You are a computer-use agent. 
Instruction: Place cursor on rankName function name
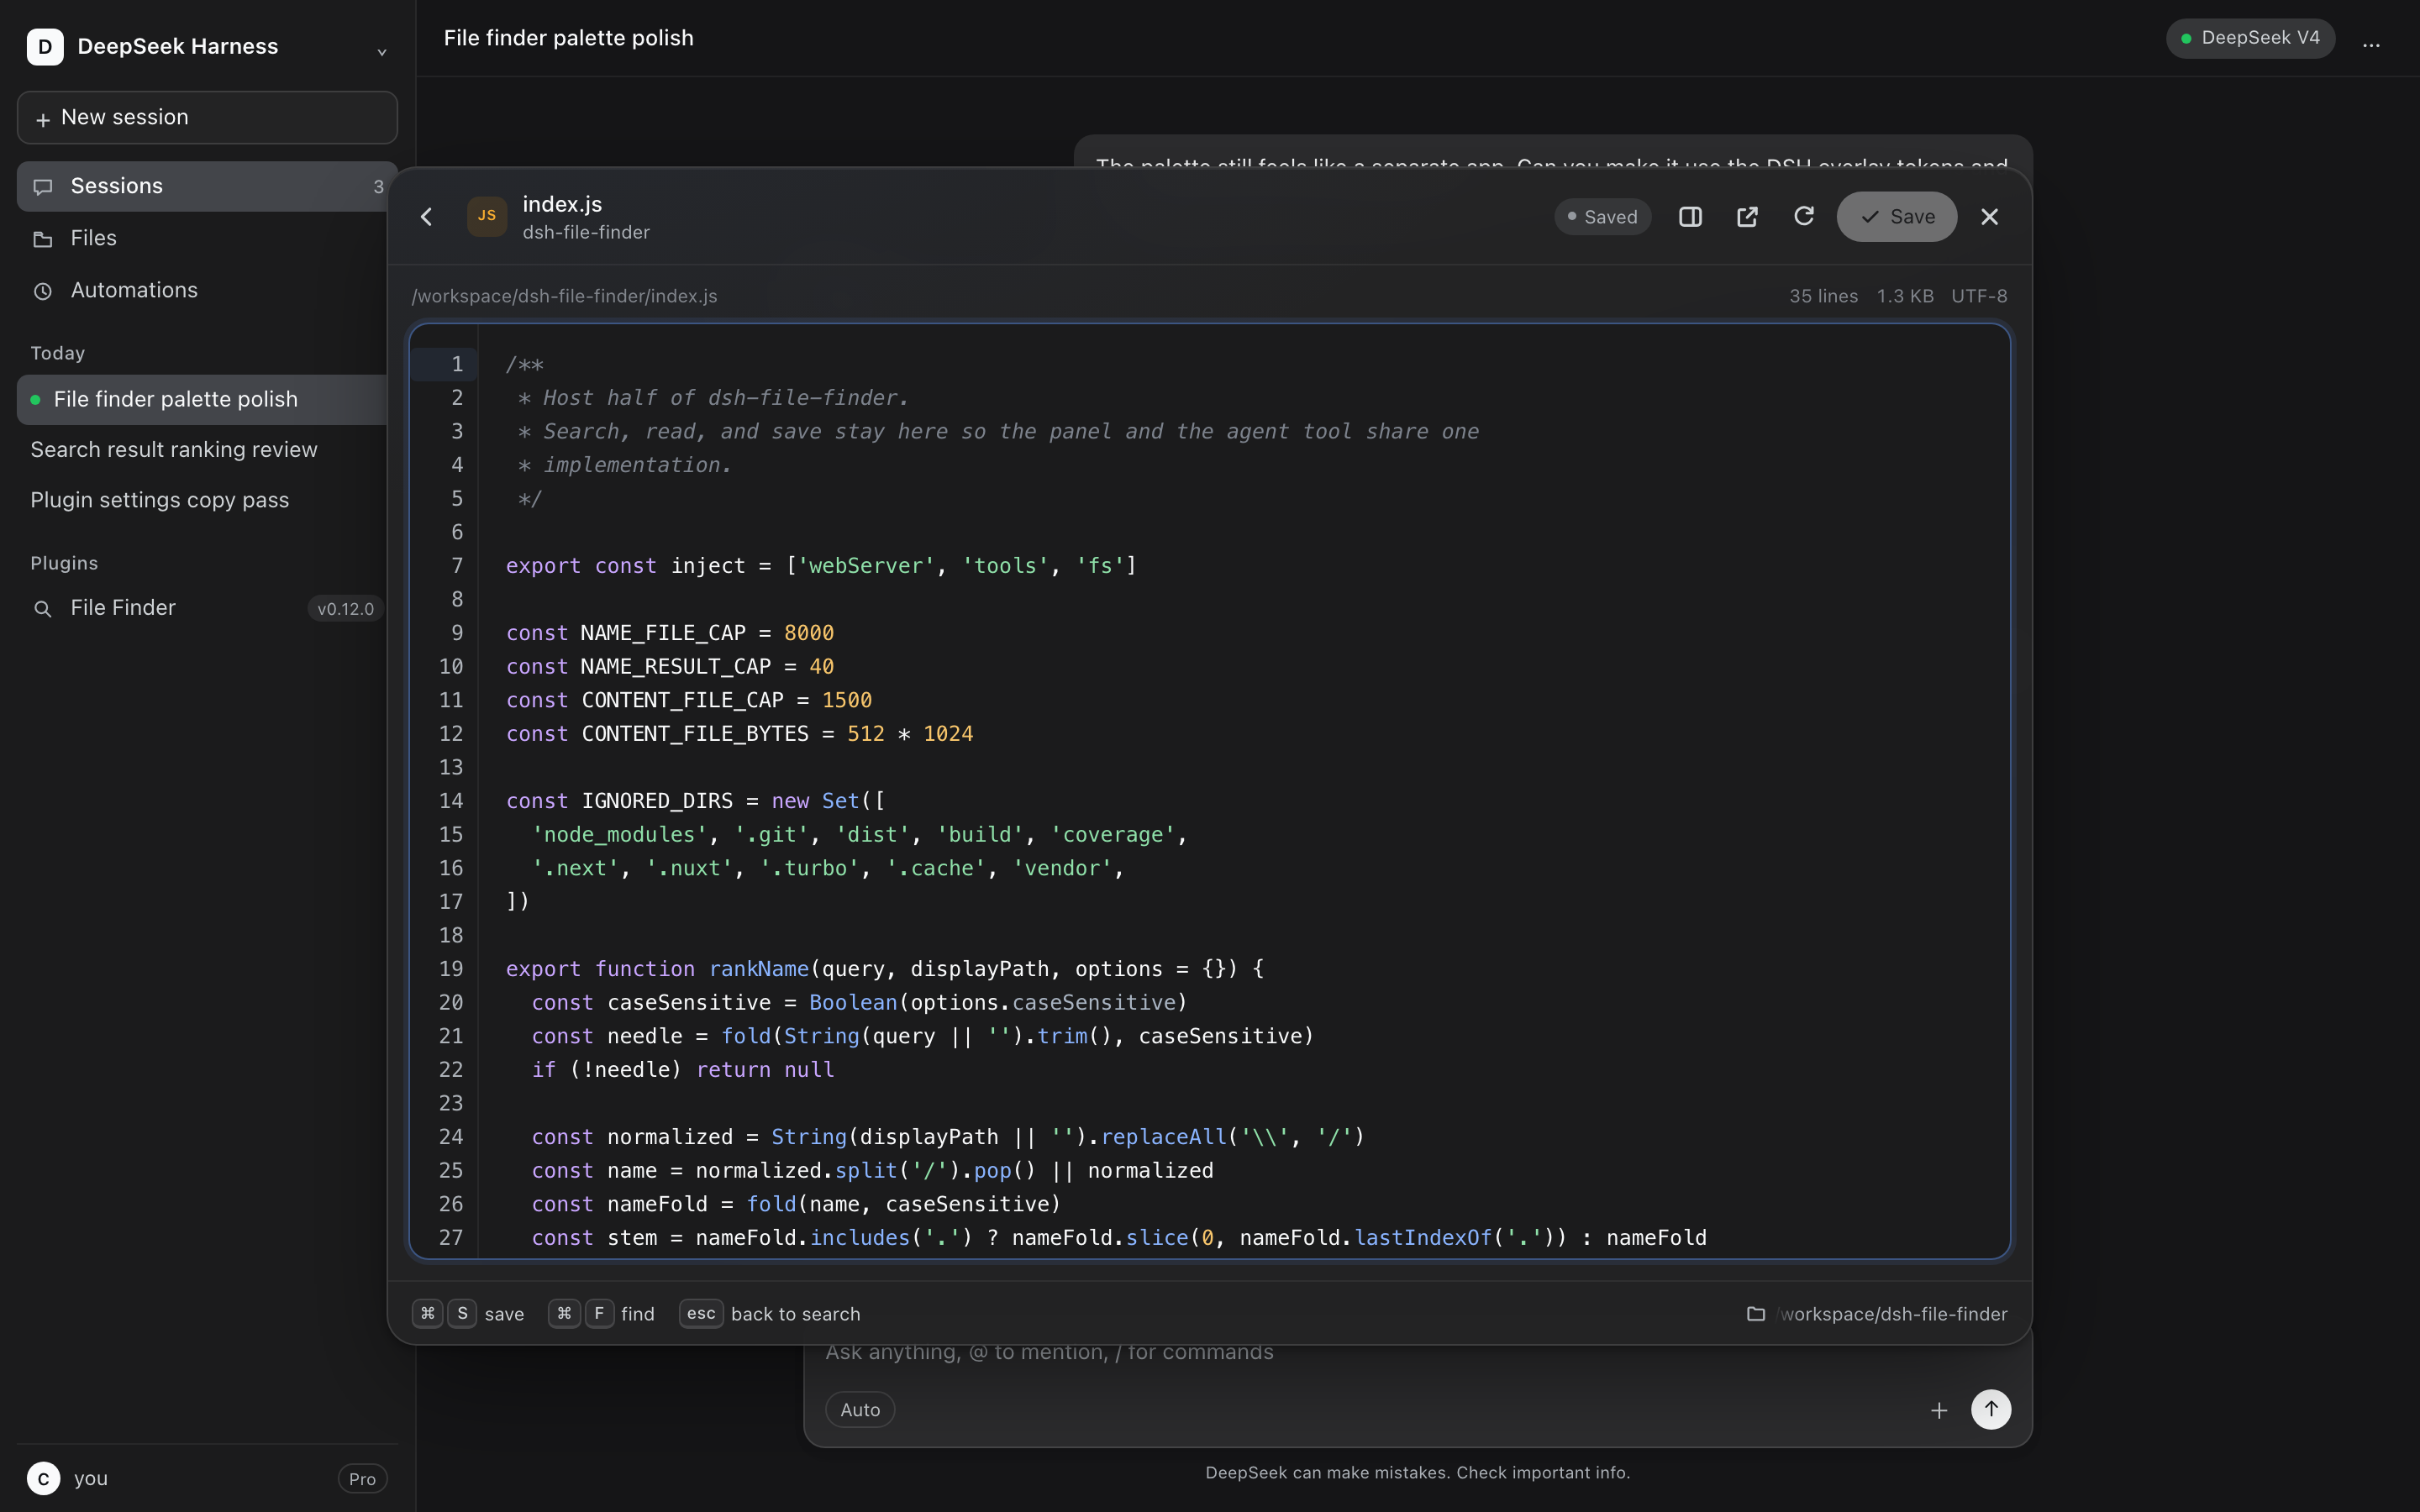point(759,969)
